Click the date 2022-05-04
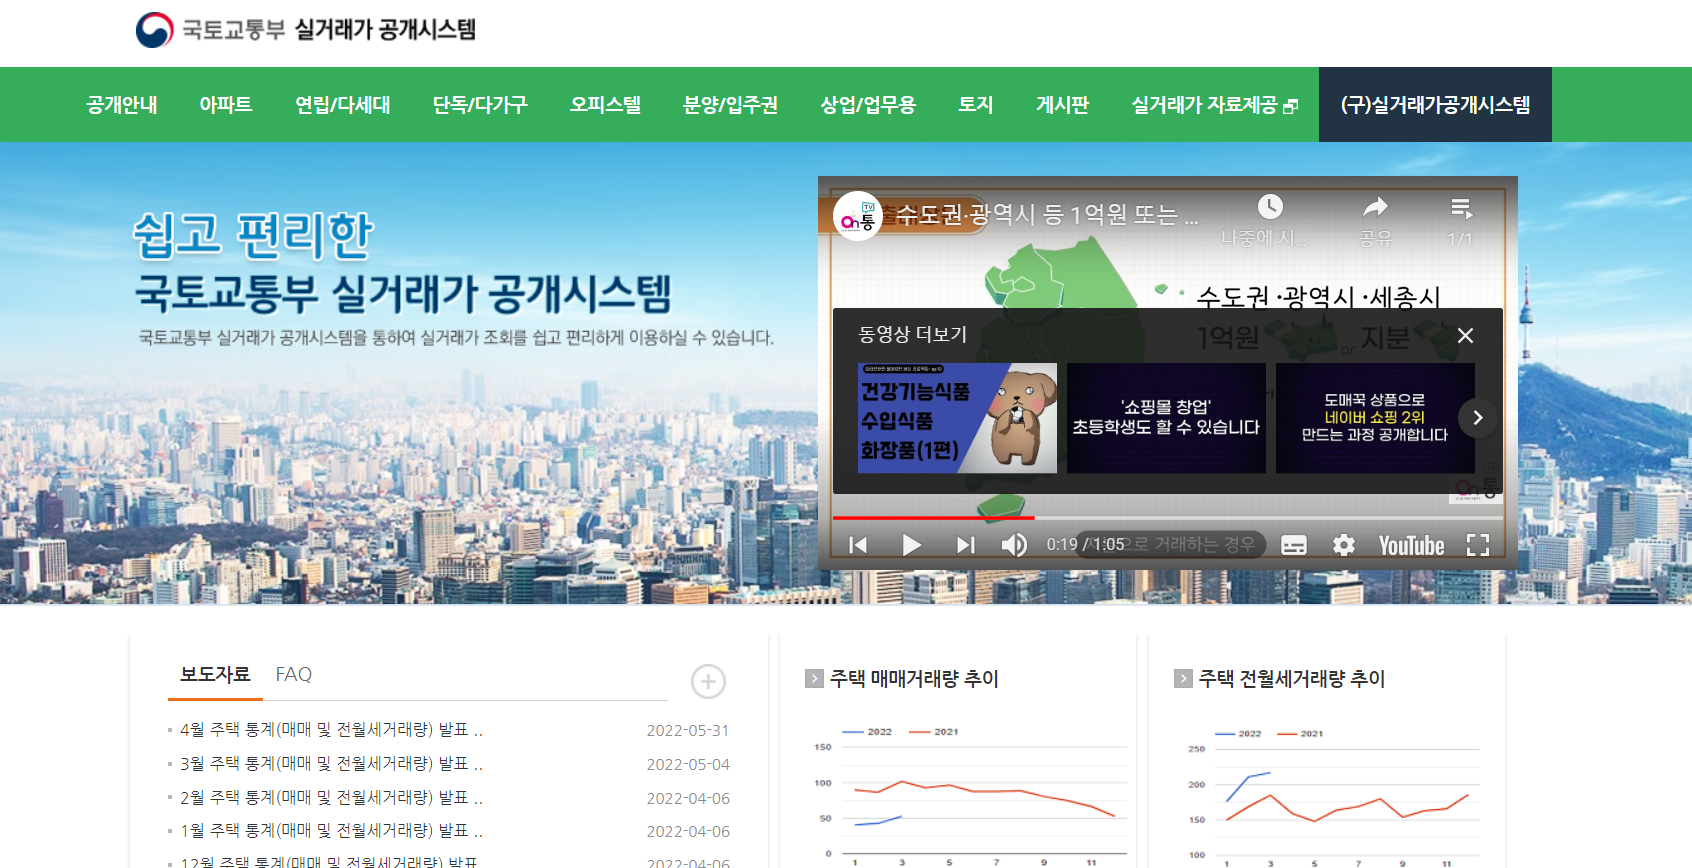 click(x=688, y=765)
